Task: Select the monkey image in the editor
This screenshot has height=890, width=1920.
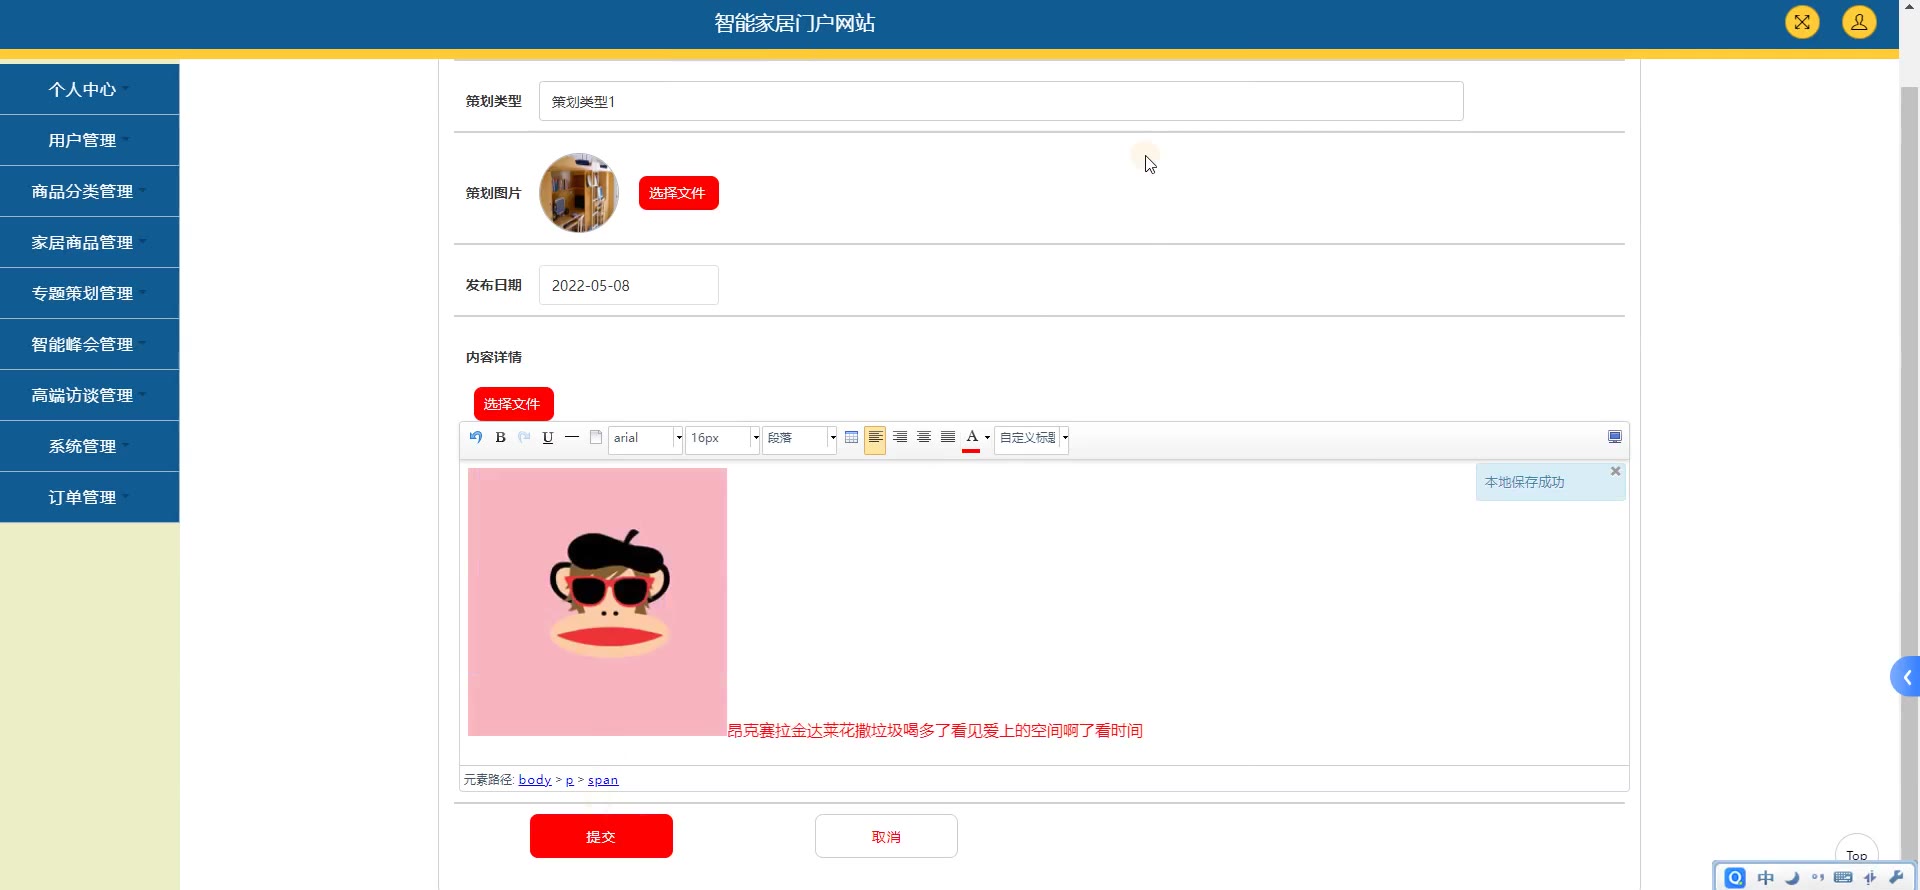Action: click(x=597, y=602)
